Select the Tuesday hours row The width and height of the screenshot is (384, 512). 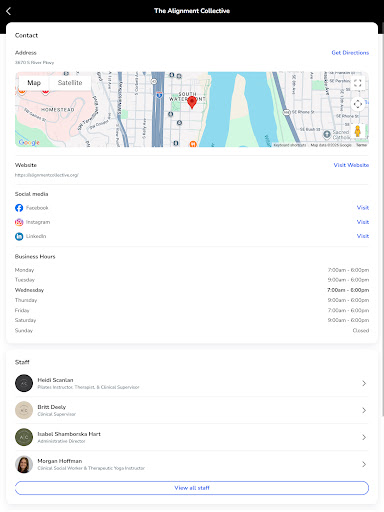192,280
